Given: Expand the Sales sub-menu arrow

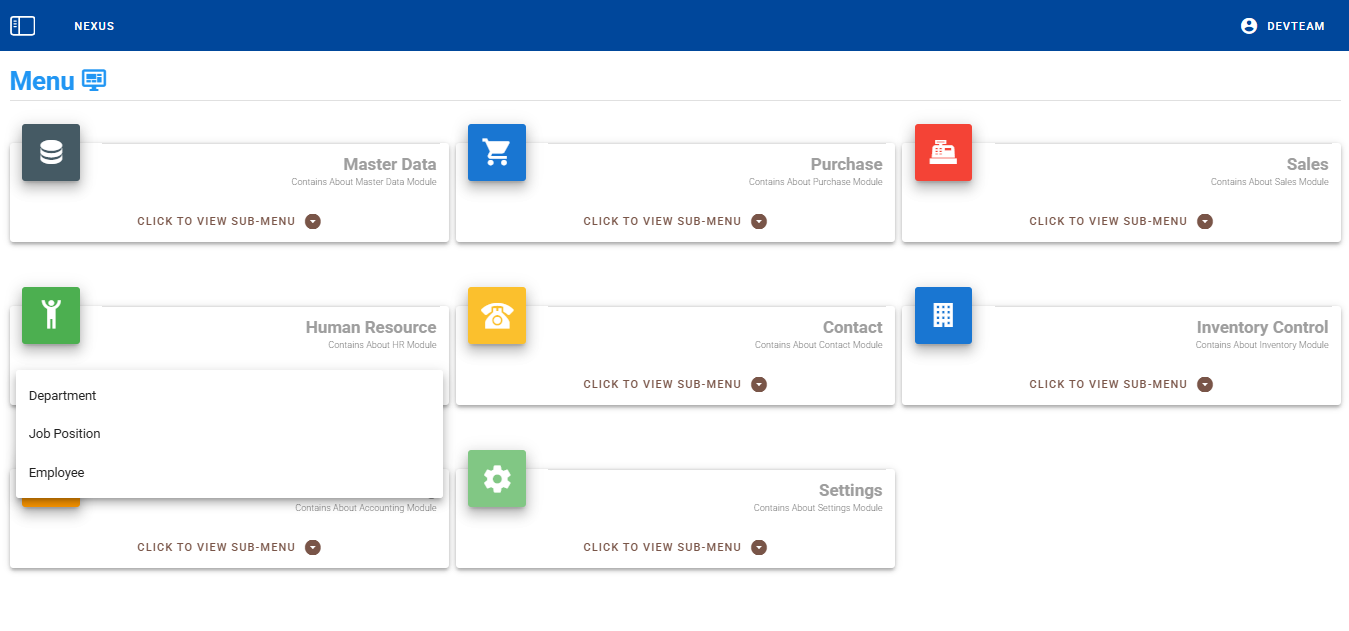Looking at the screenshot, I should coord(1205,221).
